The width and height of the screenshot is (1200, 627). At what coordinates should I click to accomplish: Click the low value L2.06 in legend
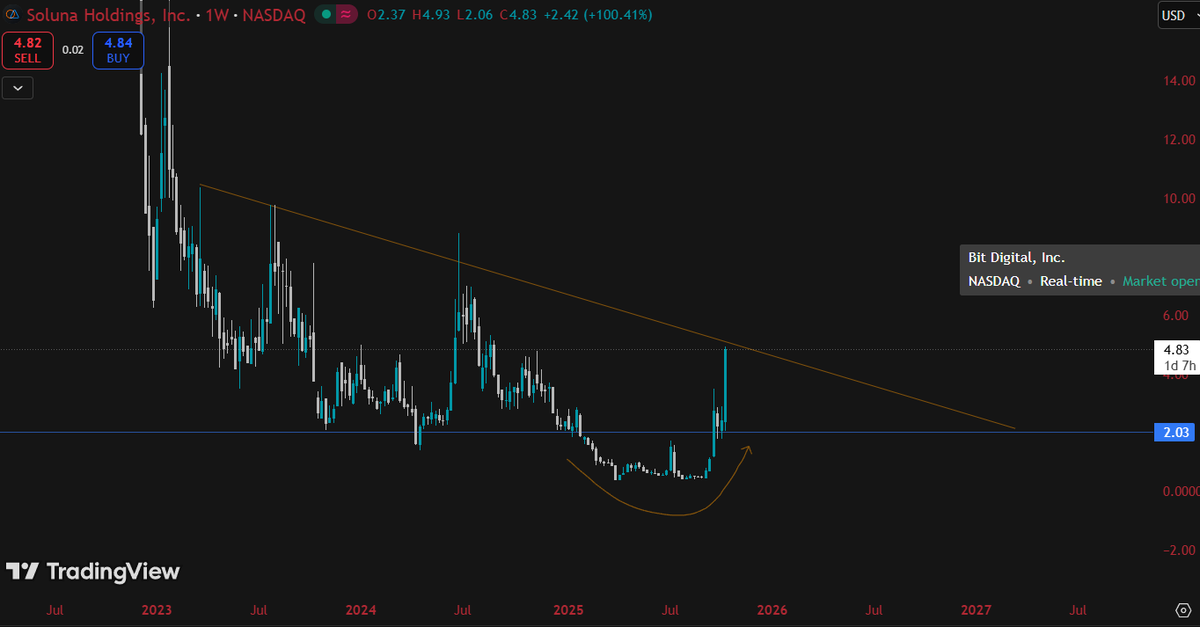click(x=474, y=15)
